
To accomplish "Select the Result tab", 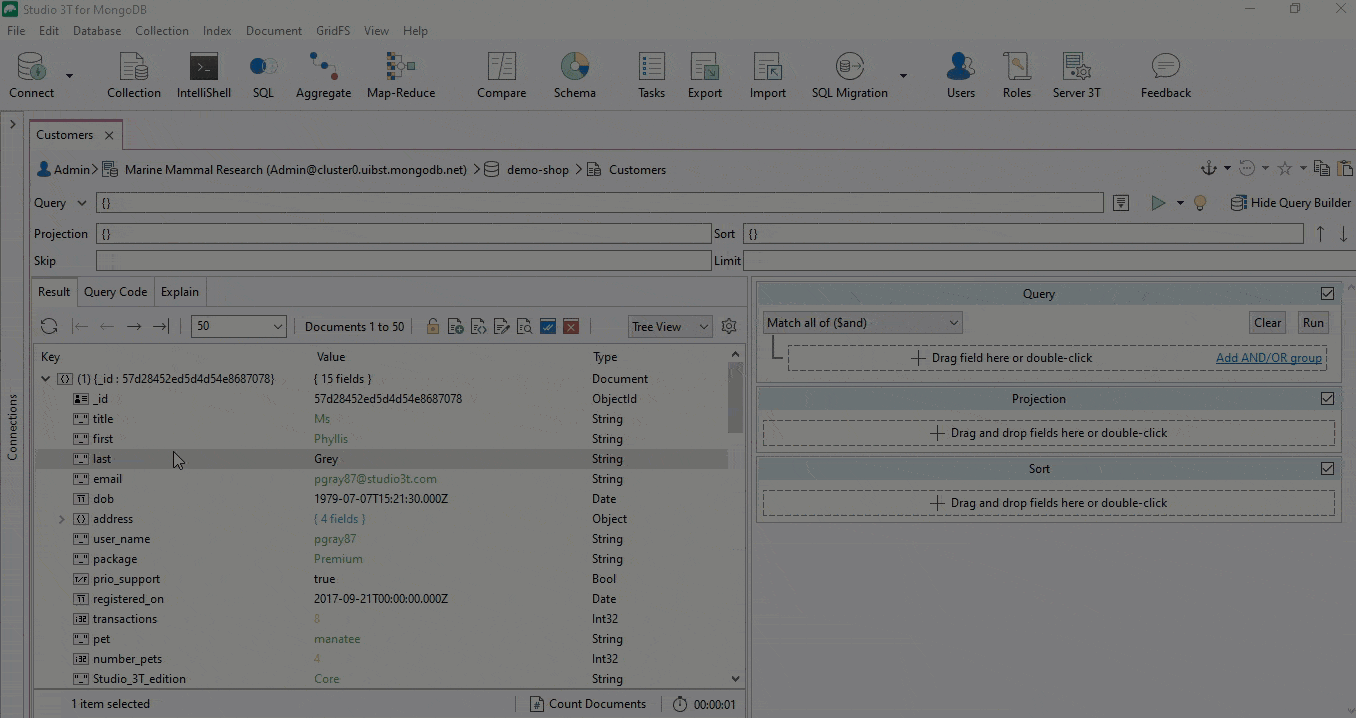I will (54, 292).
